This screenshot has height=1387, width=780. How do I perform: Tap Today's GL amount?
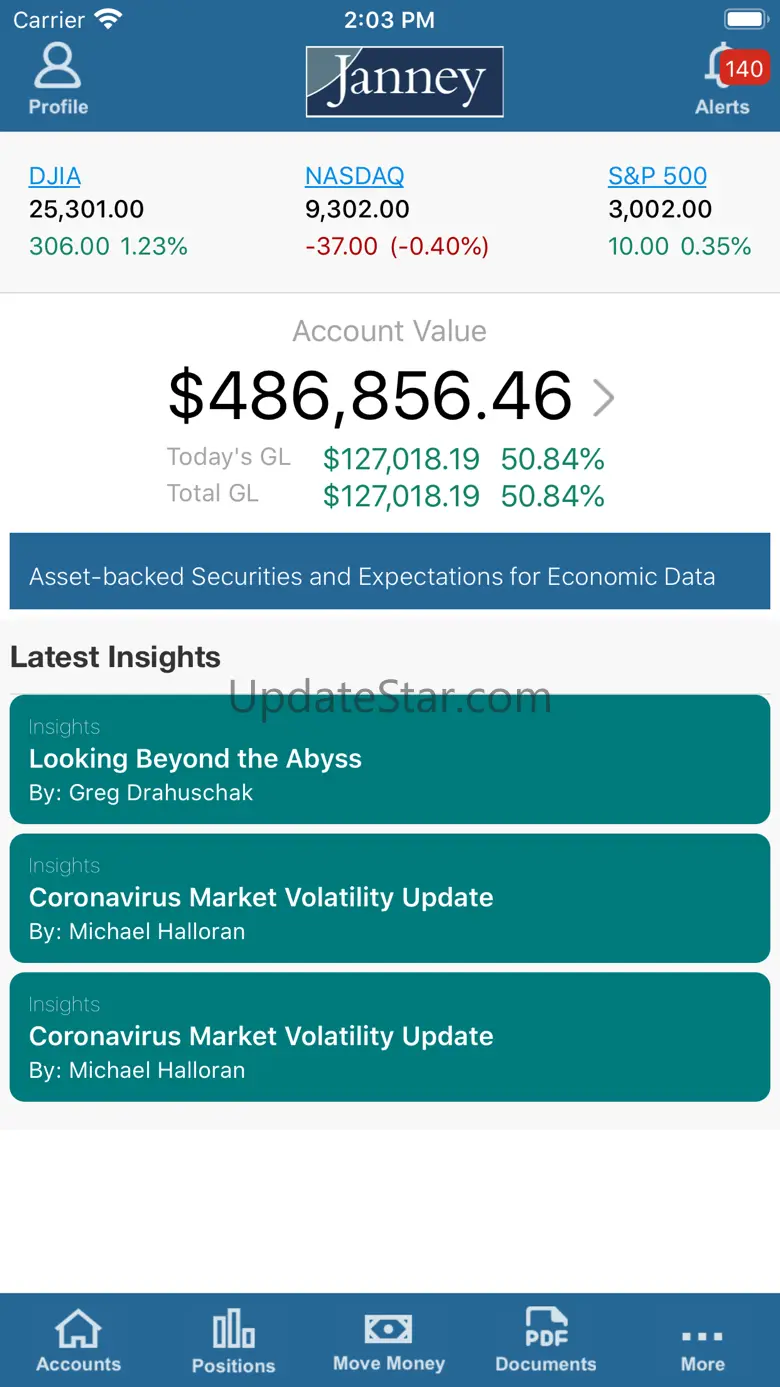tap(401, 459)
